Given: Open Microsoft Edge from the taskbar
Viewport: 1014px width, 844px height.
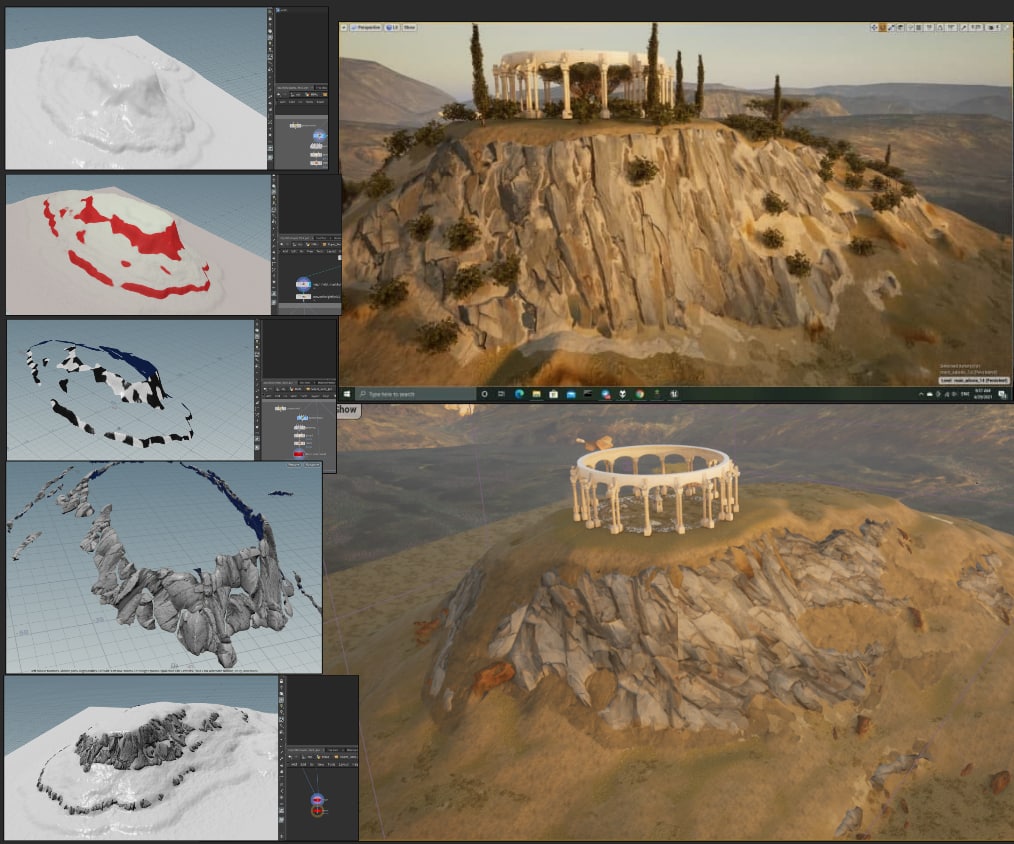Looking at the screenshot, I should (x=519, y=394).
